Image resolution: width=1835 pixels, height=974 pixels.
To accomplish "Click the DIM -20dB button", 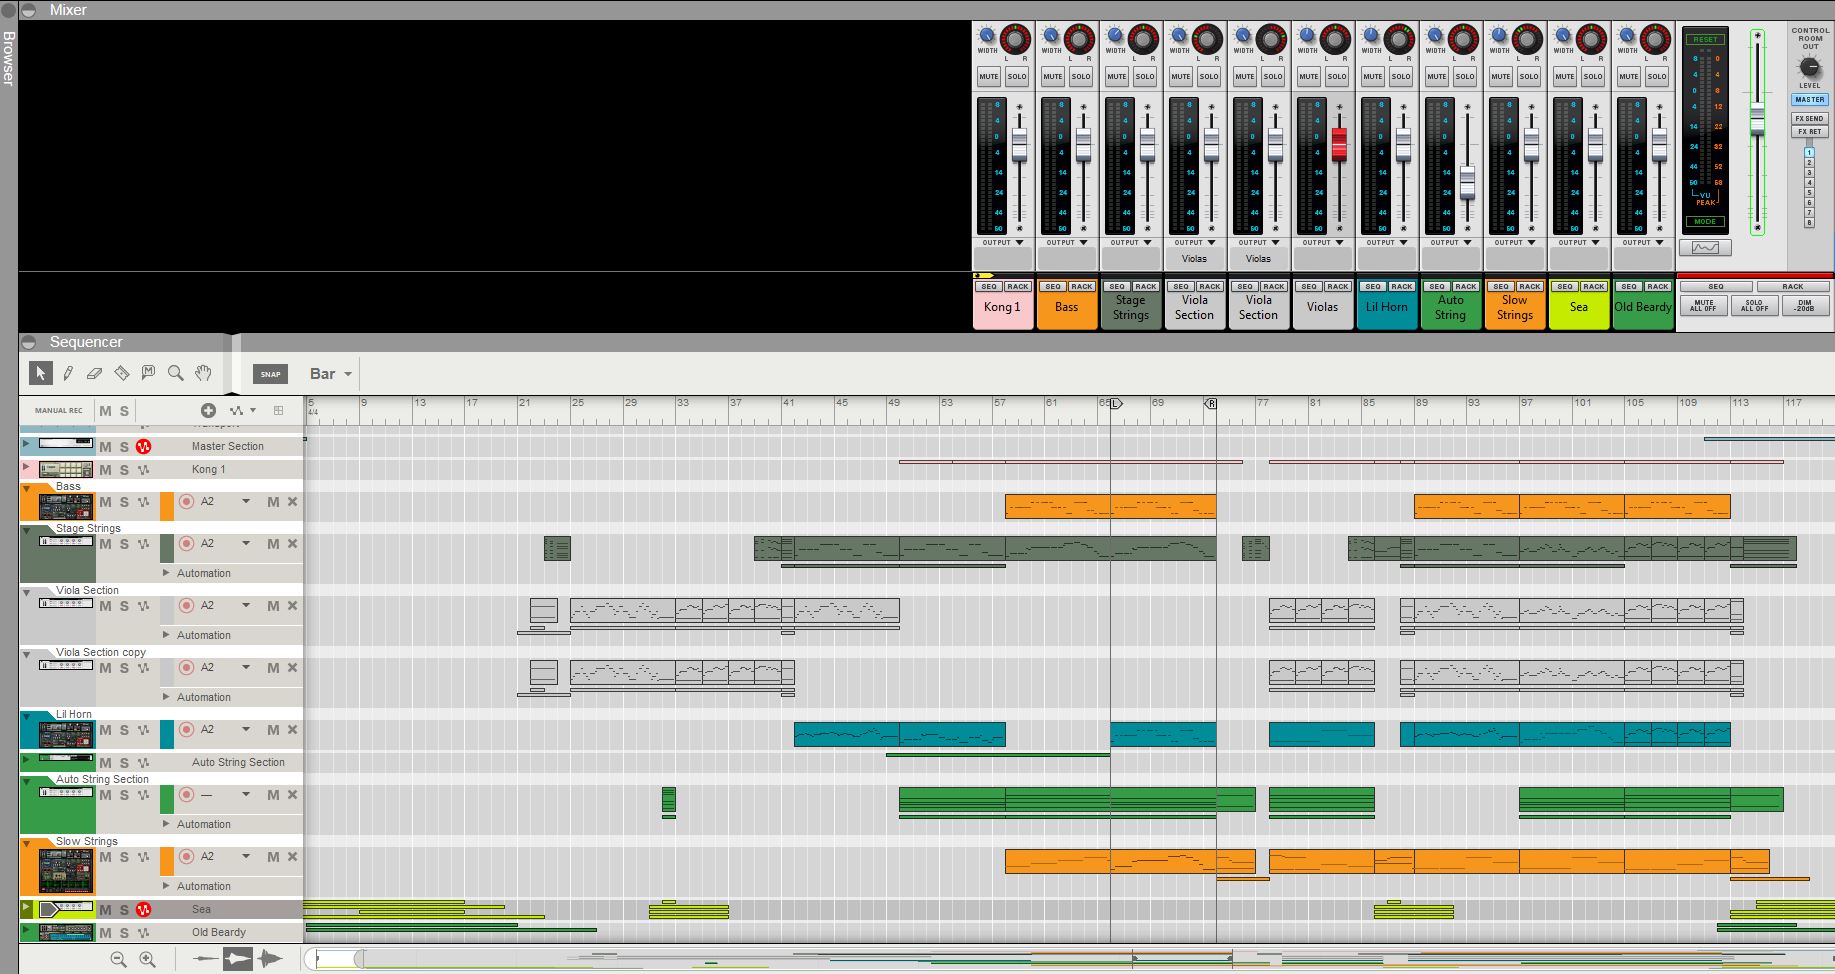I will tap(1804, 306).
